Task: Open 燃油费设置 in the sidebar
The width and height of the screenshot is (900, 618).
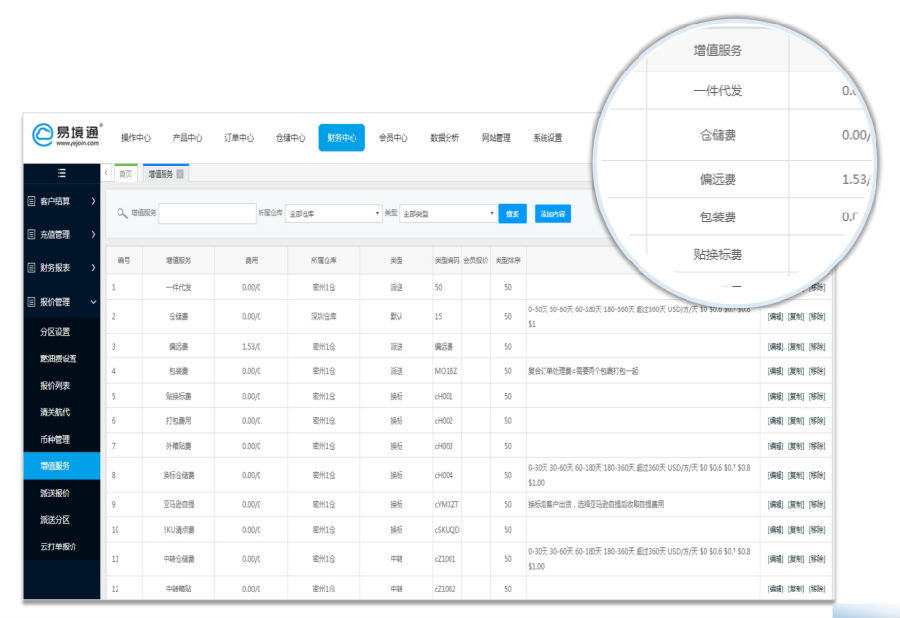Action: 58,359
